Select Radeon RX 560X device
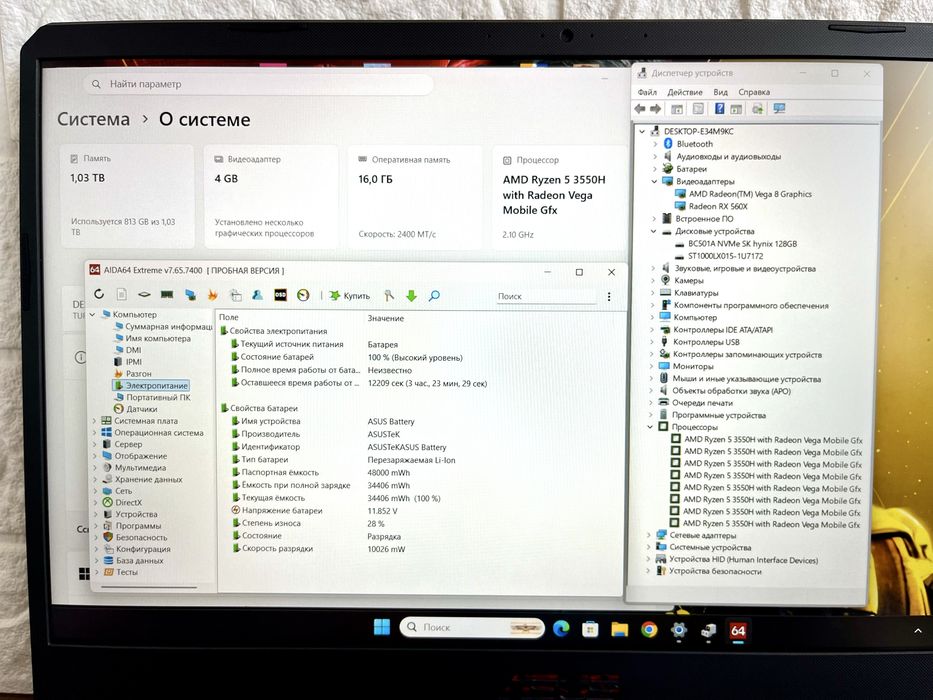This screenshot has height=700, width=933. [711, 206]
